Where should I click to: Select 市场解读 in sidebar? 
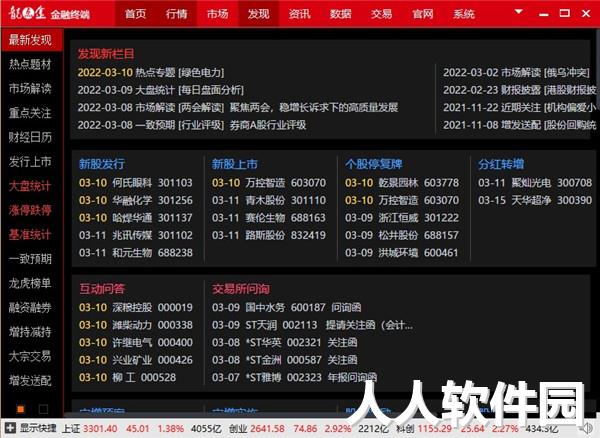(30, 88)
